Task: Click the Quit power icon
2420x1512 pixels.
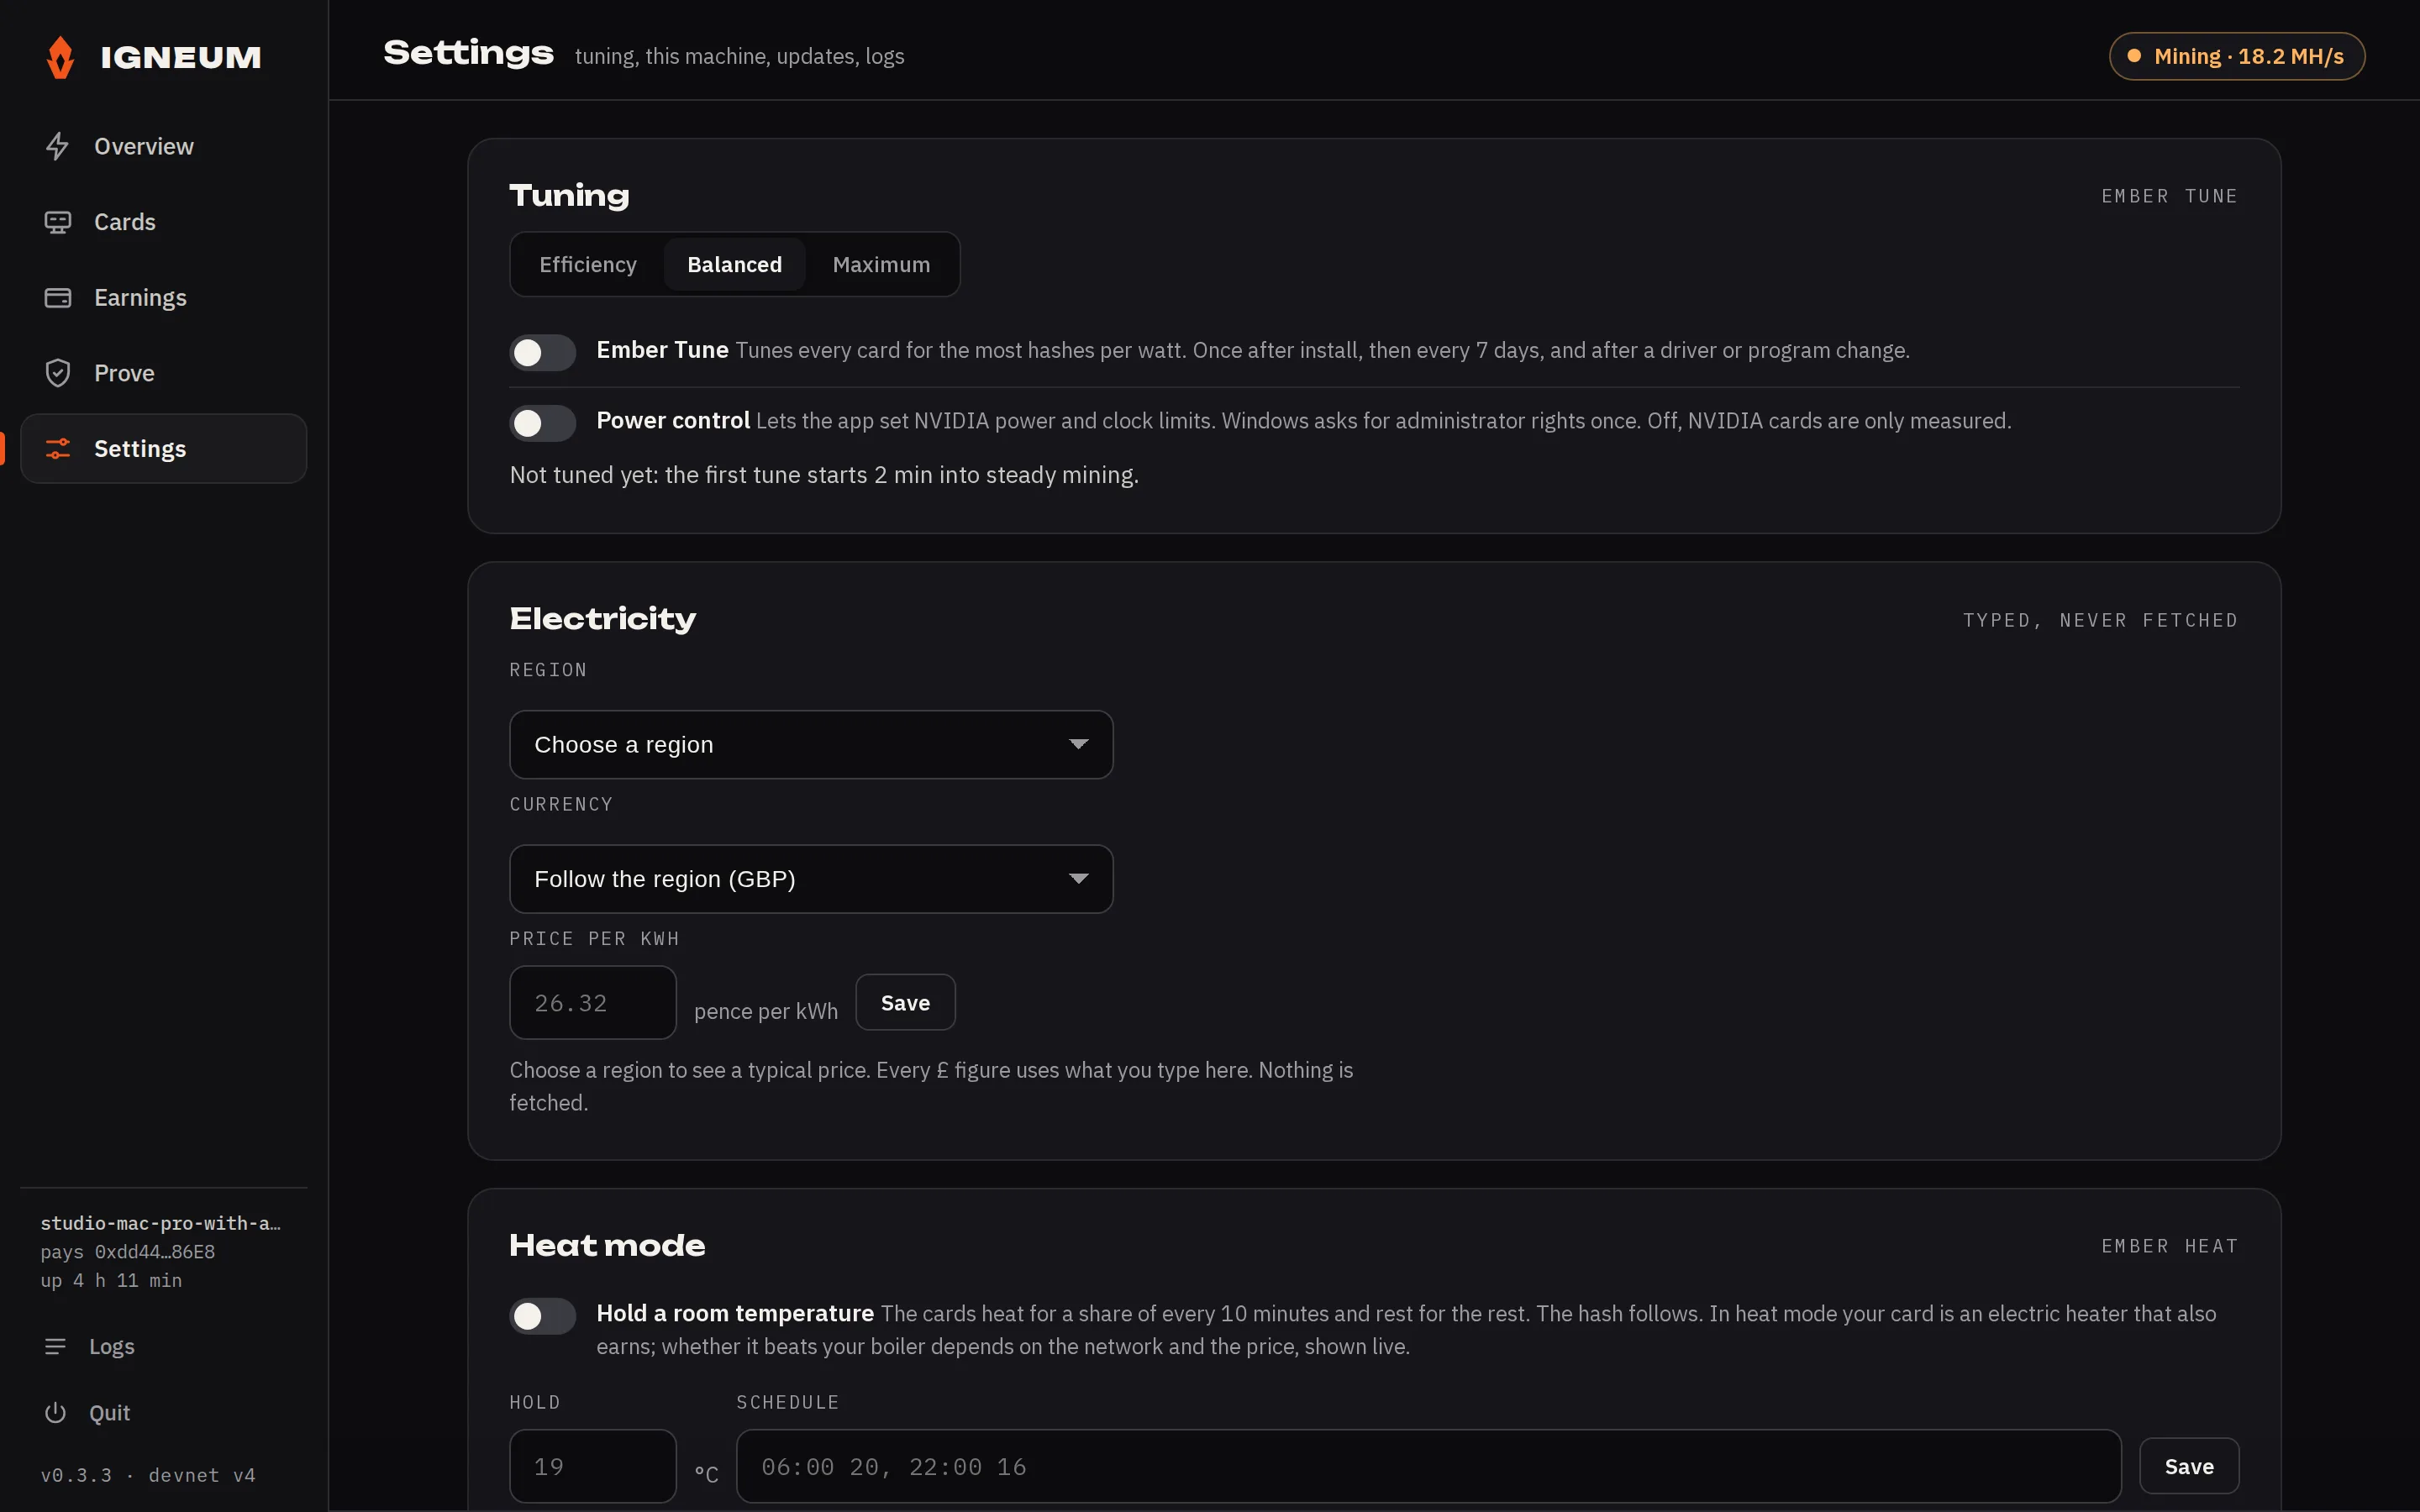Action: pyautogui.click(x=55, y=1413)
